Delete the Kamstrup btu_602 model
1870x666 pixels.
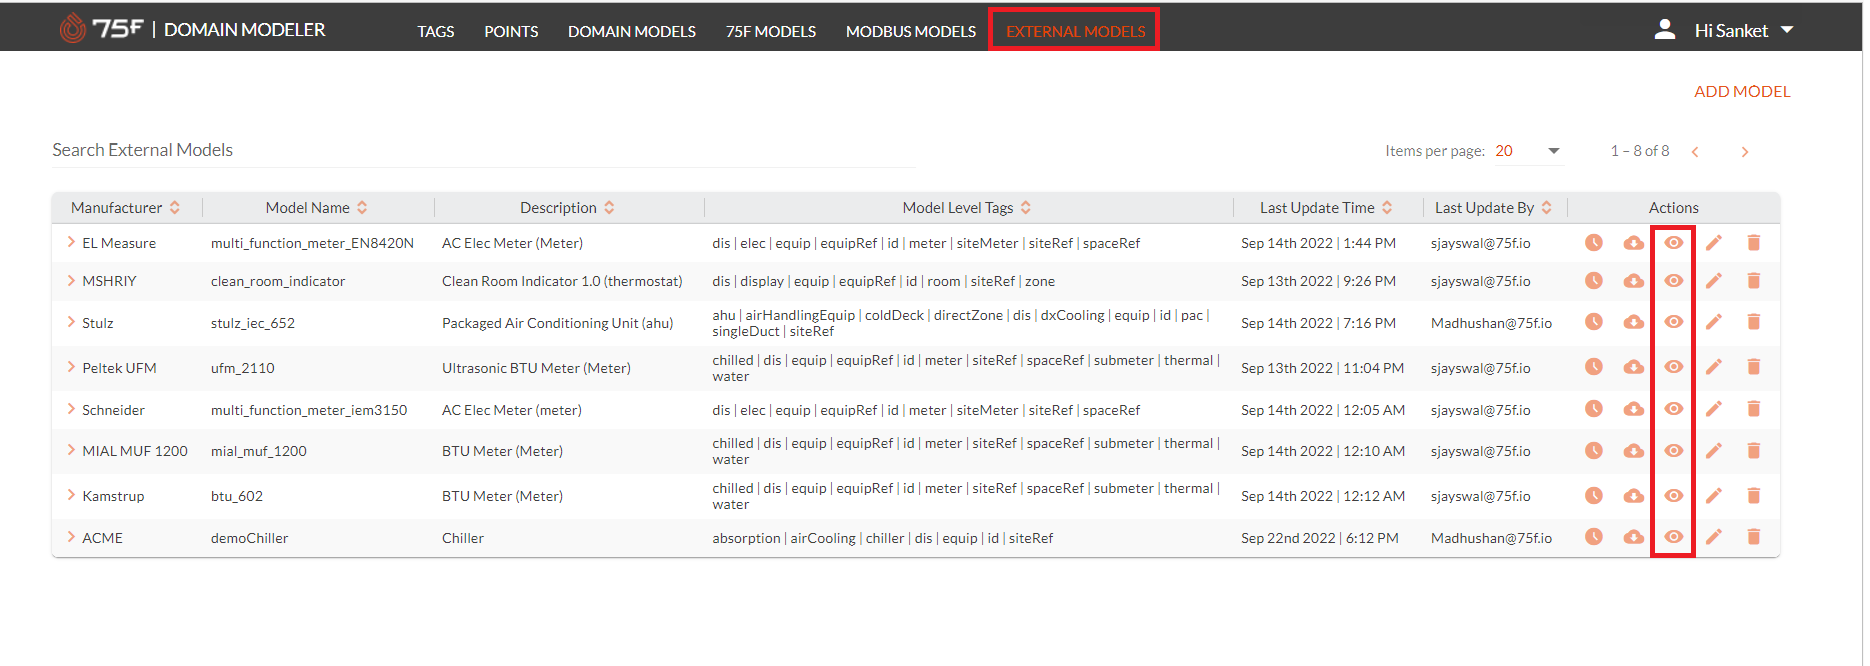point(1754,496)
